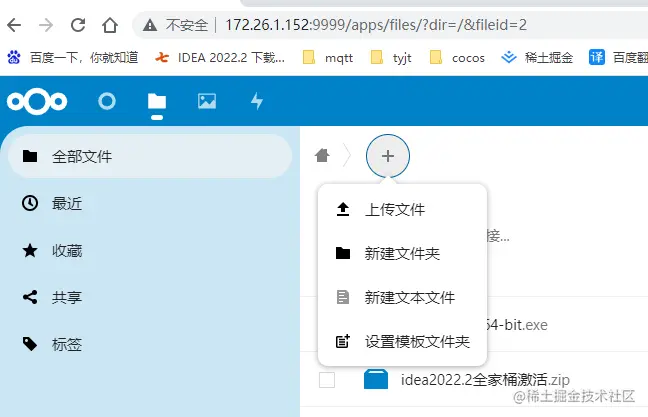Open the tyjt bookmark folder
This screenshot has height=417, width=648.
click(391, 57)
